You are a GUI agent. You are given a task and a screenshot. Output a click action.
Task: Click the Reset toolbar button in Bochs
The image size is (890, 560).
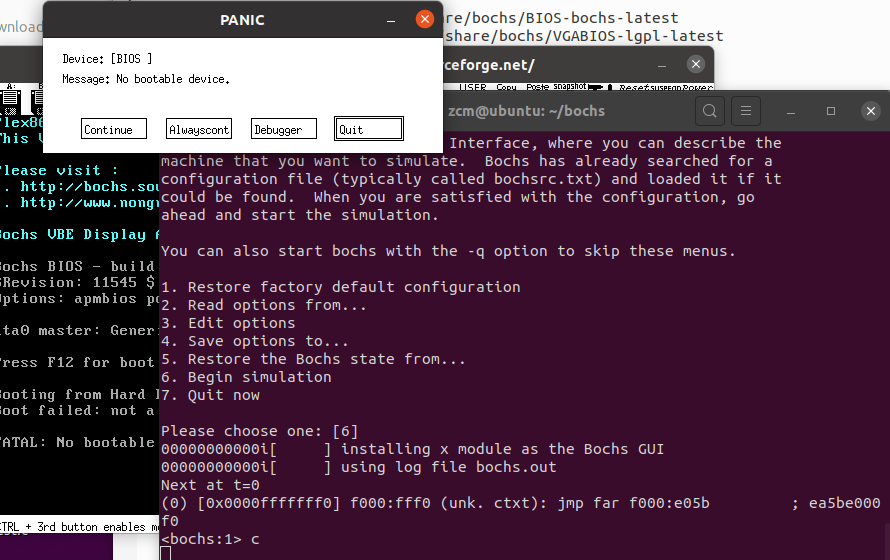click(x=635, y=87)
